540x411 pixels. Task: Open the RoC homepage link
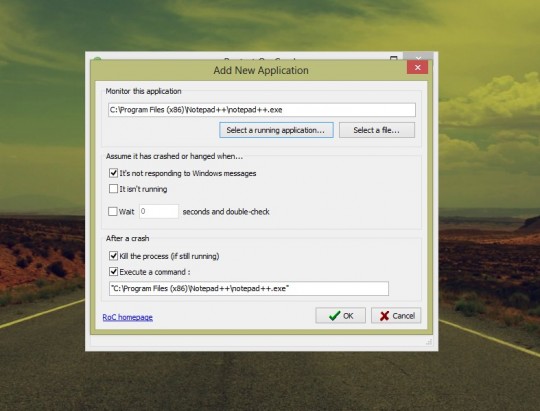click(x=127, y=317)
